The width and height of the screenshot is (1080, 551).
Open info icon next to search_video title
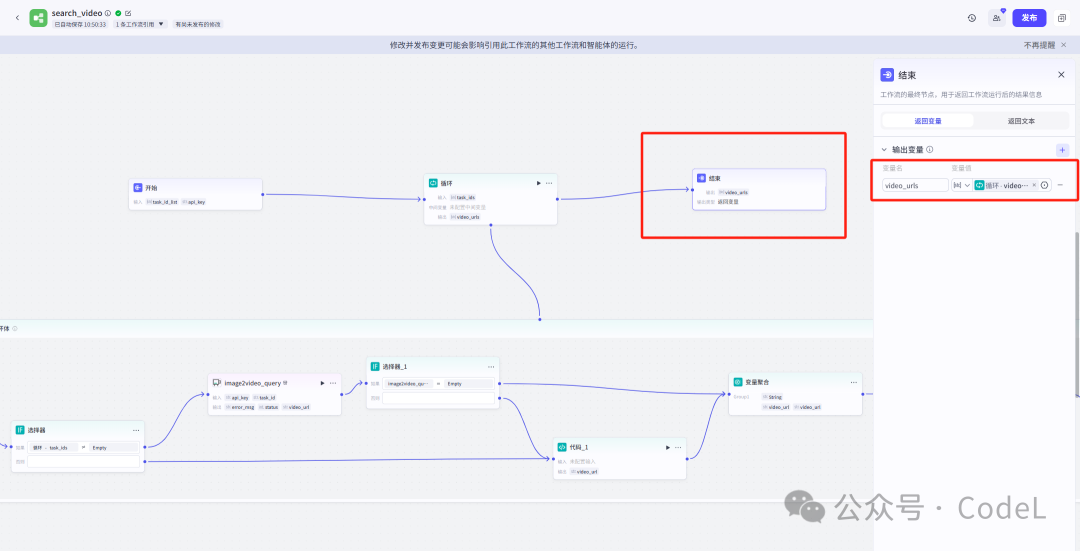coord(108,13)
